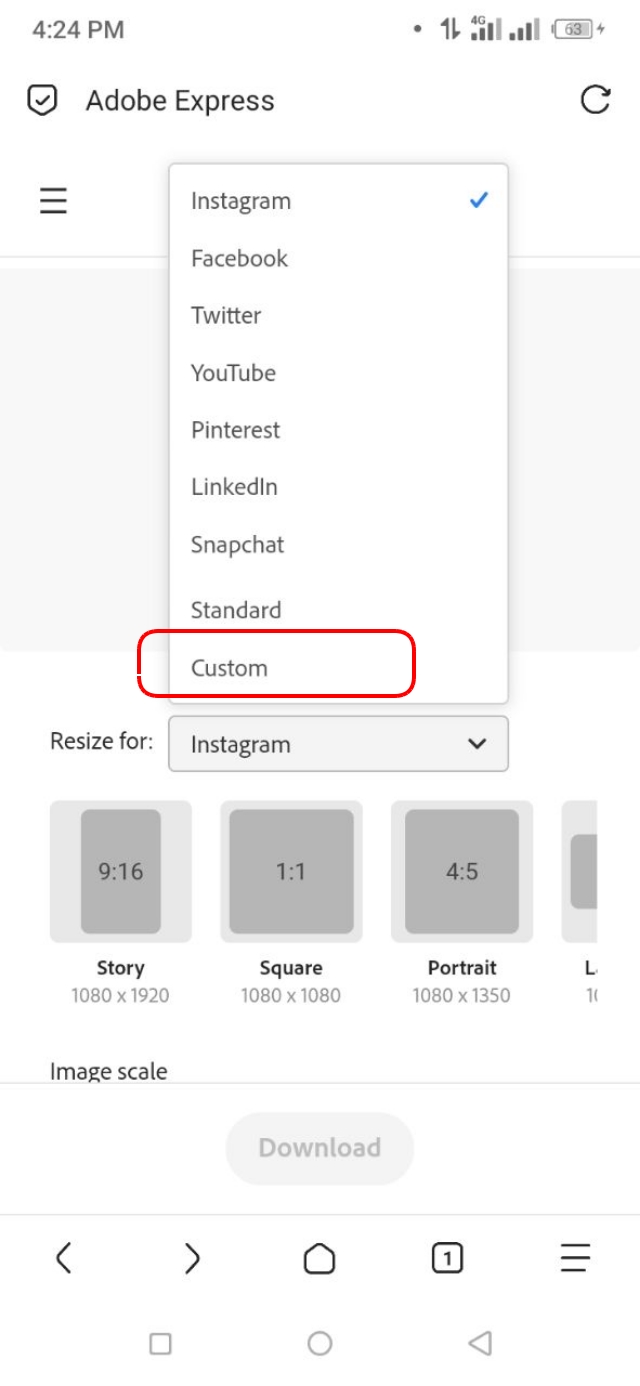Select the Story 9:16 preset
Viewport: 640px width, 1386px height.
[120, 871]
